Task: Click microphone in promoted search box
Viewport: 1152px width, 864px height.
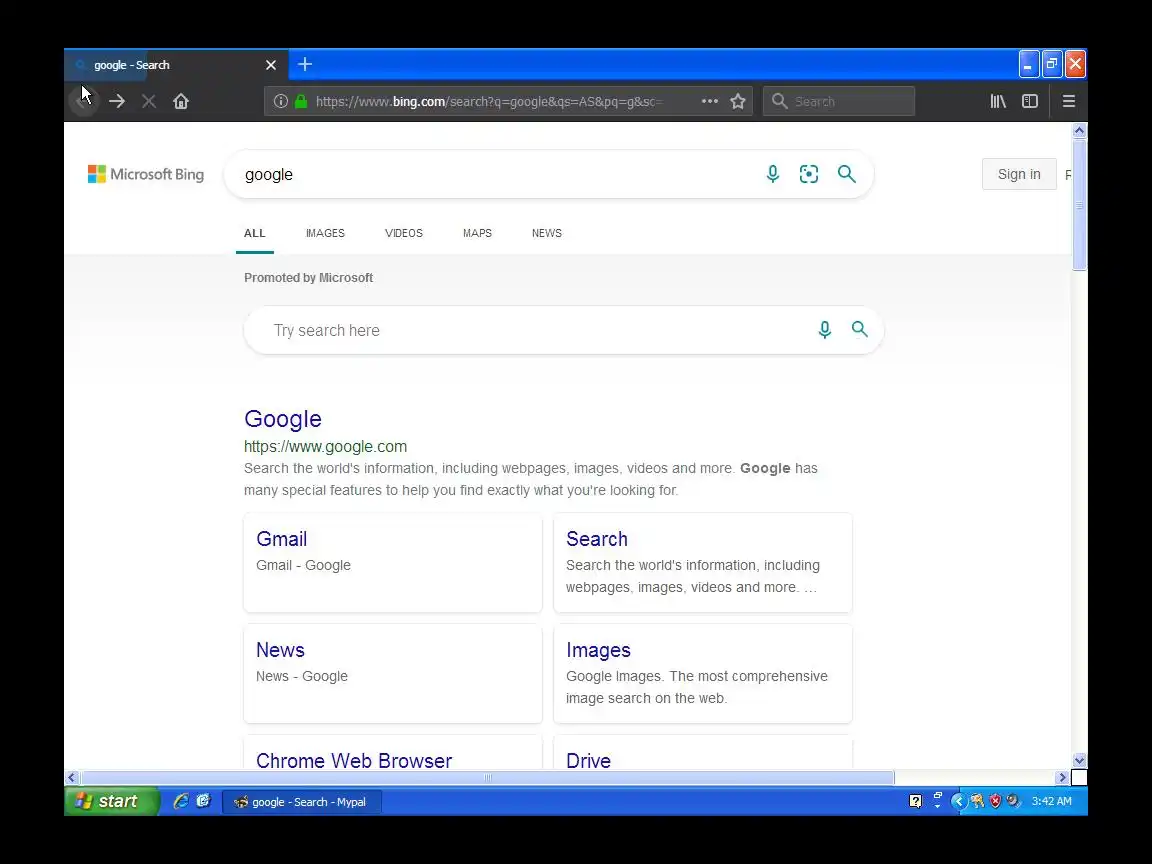Action: 824,330
